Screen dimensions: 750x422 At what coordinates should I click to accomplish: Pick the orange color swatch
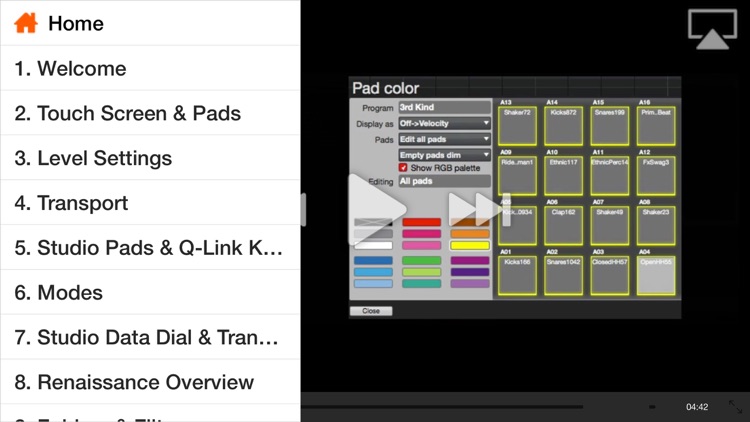[x=470, y=234]
